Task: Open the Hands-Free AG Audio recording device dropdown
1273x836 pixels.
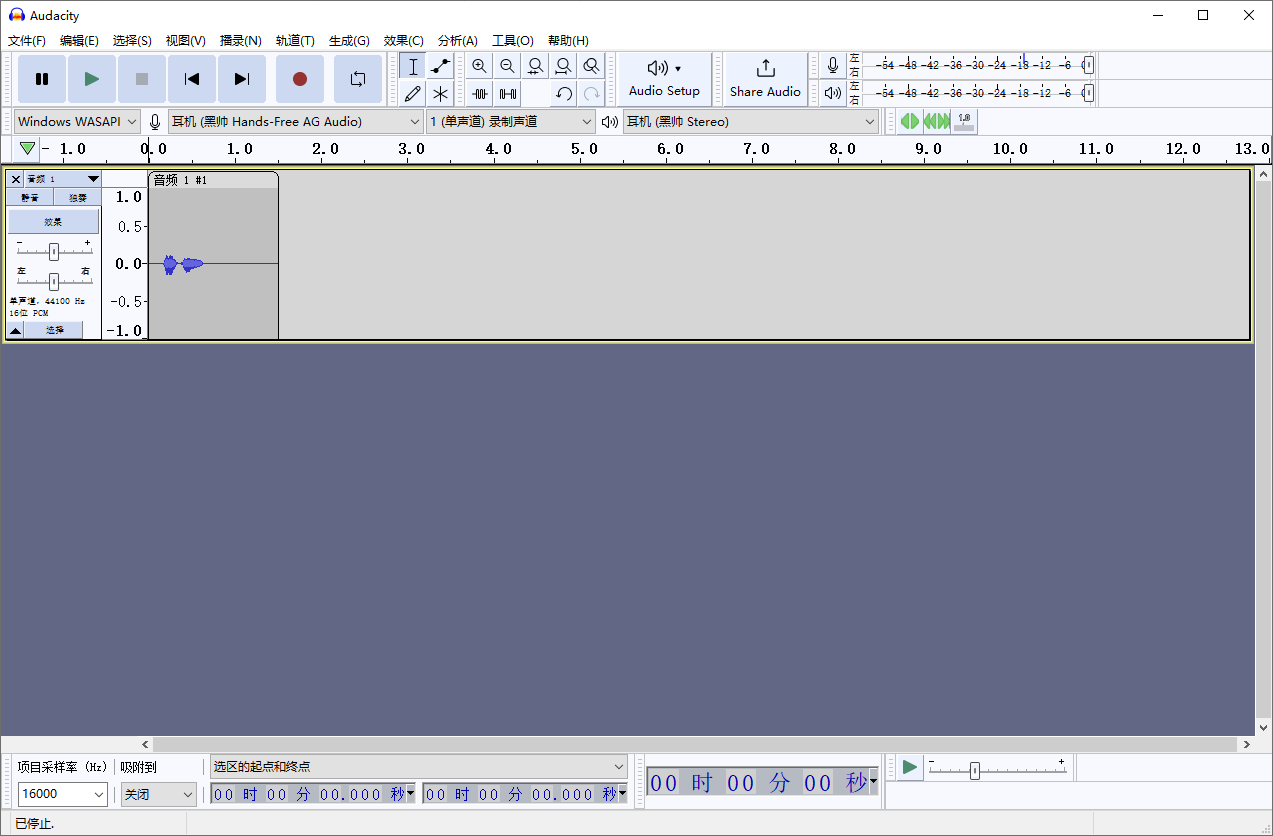Action: point(296,122)
